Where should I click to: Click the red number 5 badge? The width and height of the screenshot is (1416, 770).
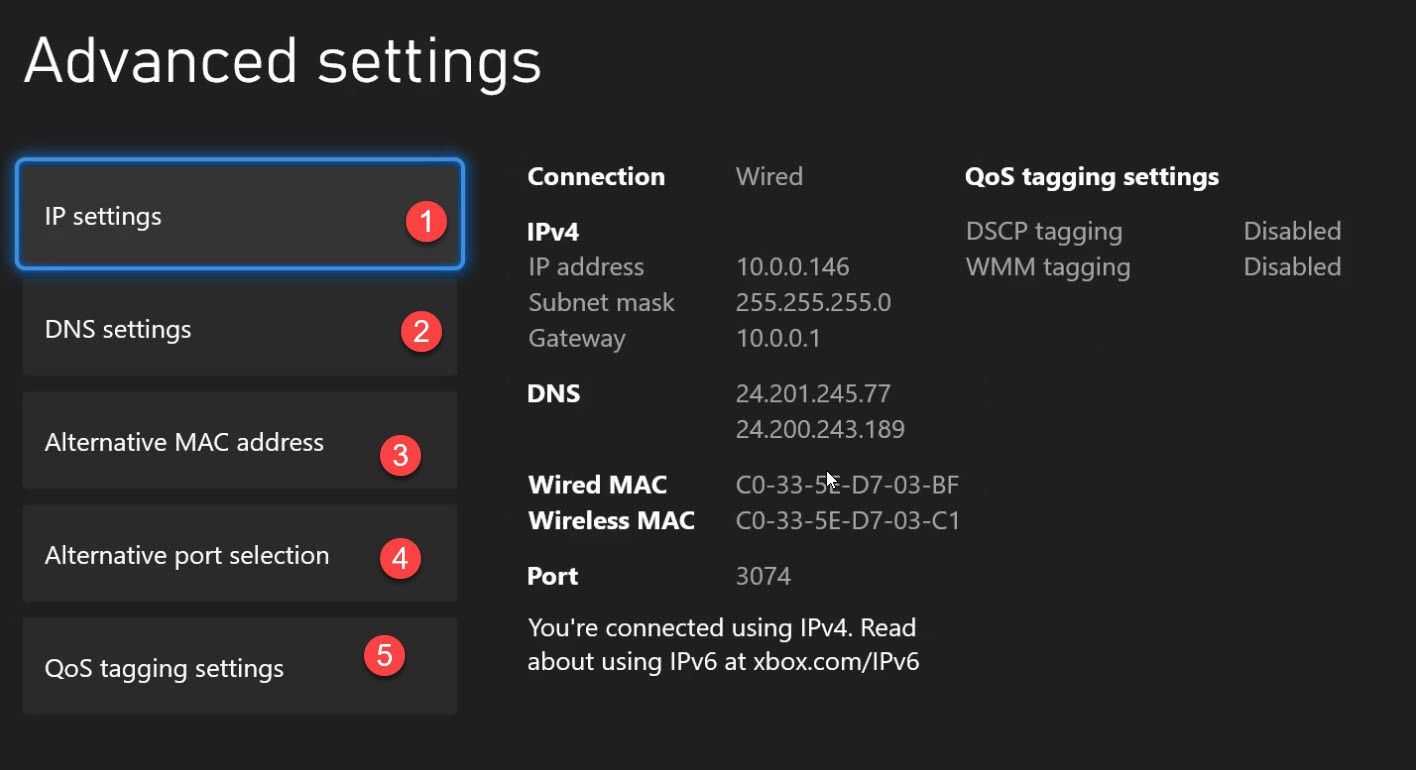(384, 656)
